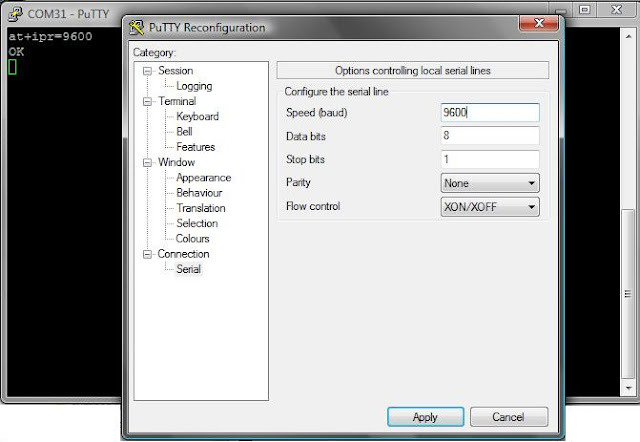Screen dimensions: 640x442
Task: Select the Connection category
Action: [x=183, y=254]
